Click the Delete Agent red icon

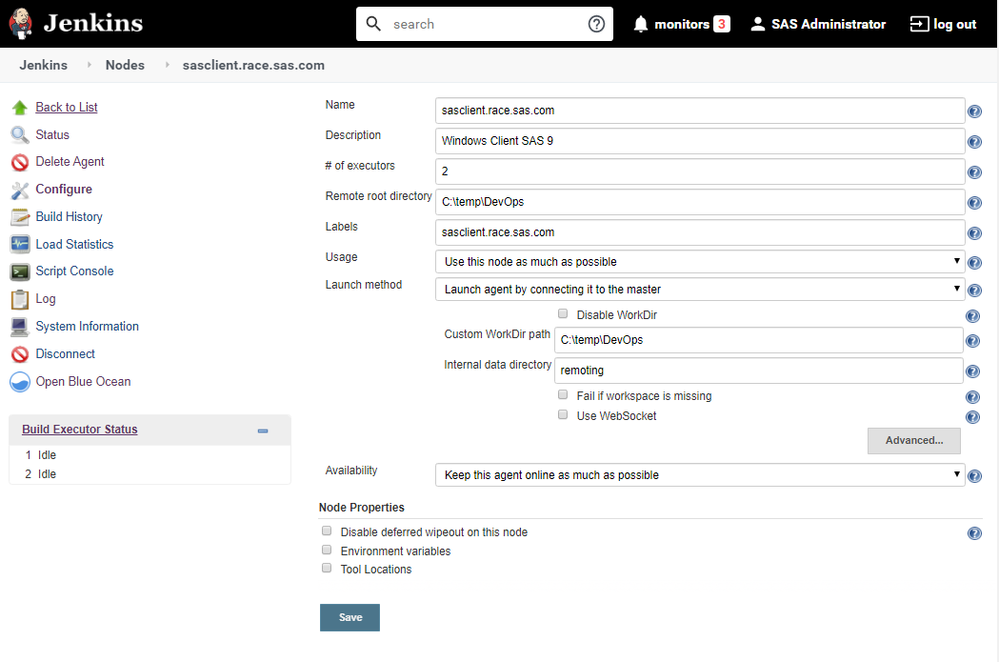click(19, 162)
